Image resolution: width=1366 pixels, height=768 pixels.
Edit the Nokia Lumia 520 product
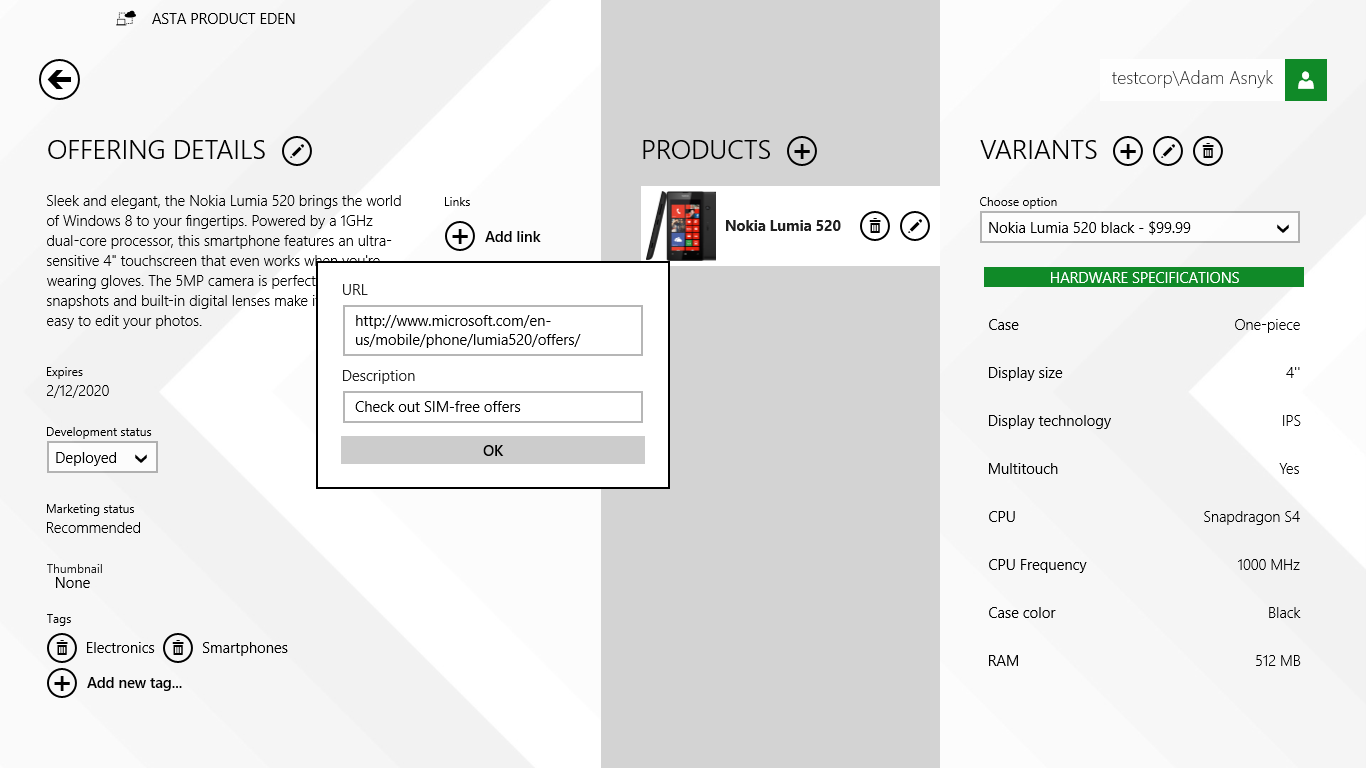915,226
